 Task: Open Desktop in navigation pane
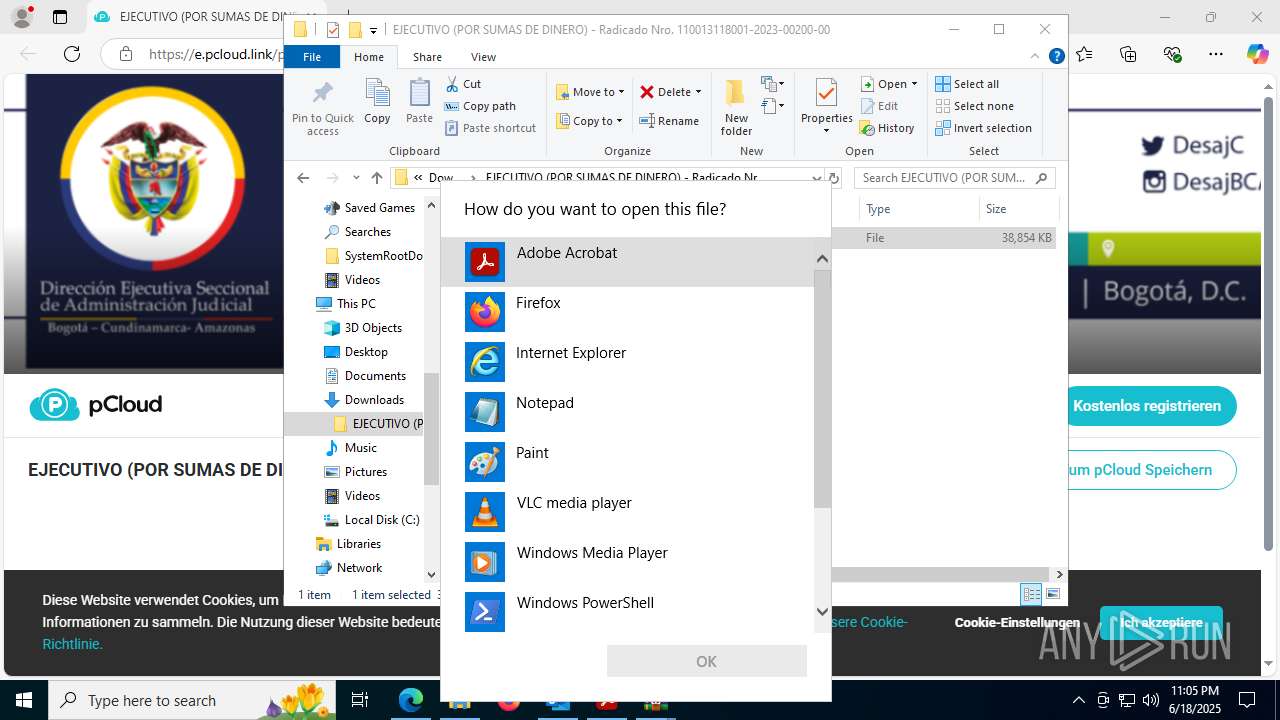tap(356, 352)
